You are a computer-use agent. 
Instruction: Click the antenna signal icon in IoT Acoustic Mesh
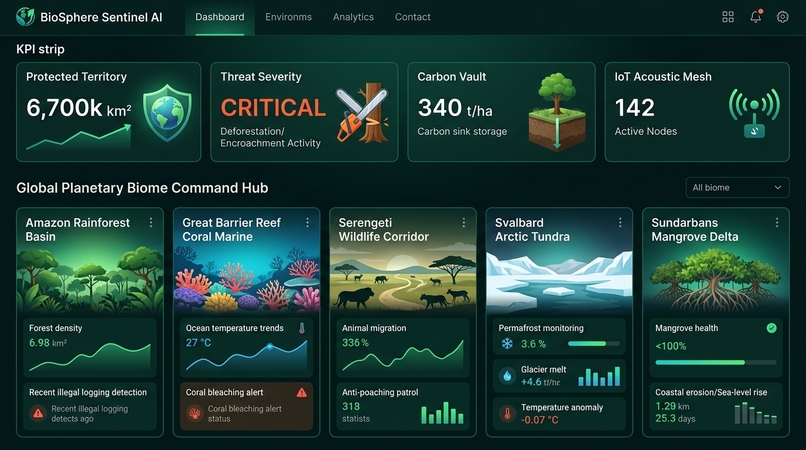click(754, 113)
